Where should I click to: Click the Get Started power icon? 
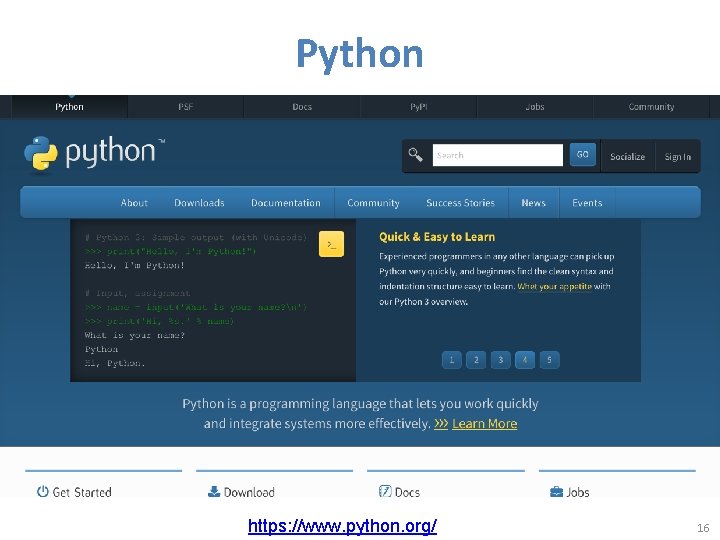tap(43, 491)
